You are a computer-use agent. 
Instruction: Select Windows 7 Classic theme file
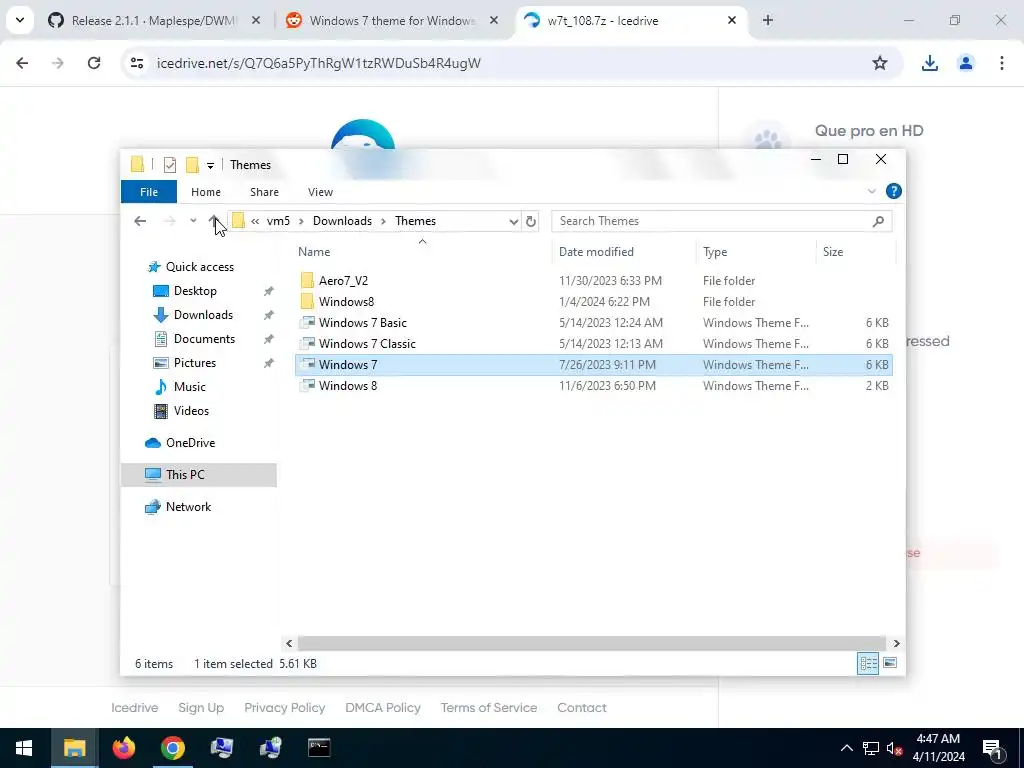[x=367, y=344]
